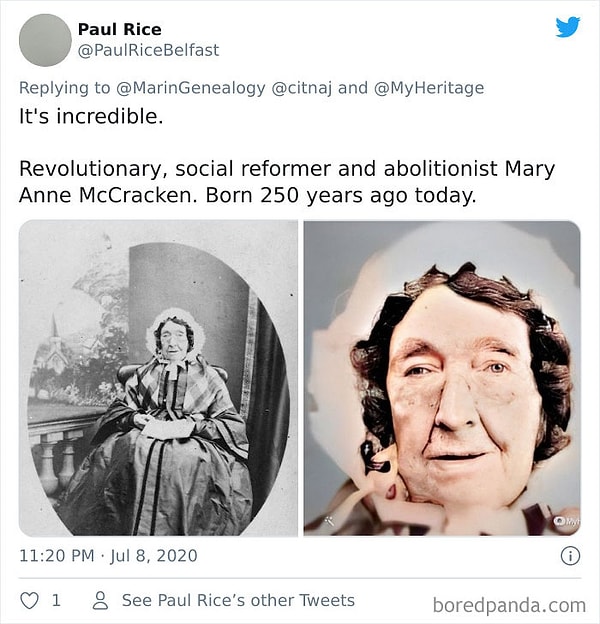Click the Paul Rice display name
Screen dimensions: 600x624
[119, 29]
